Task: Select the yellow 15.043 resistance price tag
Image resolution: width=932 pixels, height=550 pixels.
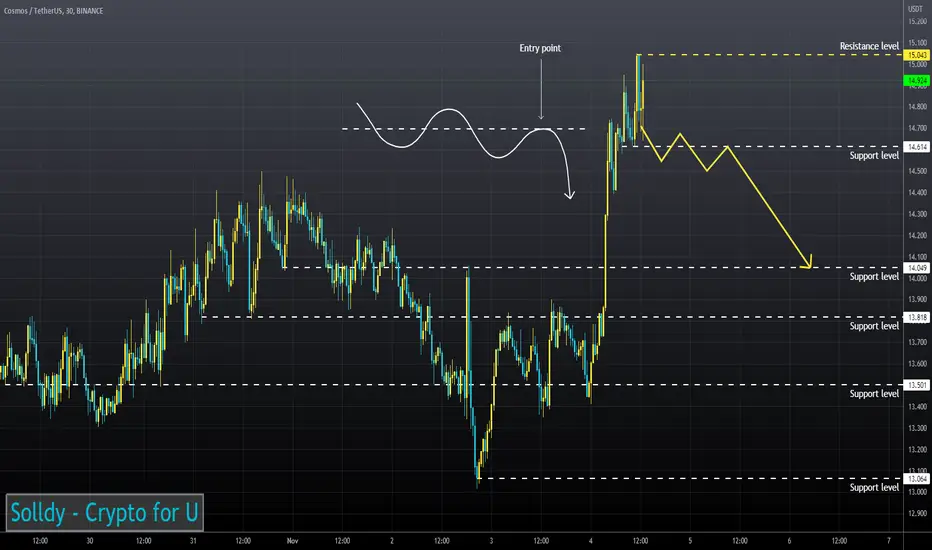Action: 917,55
